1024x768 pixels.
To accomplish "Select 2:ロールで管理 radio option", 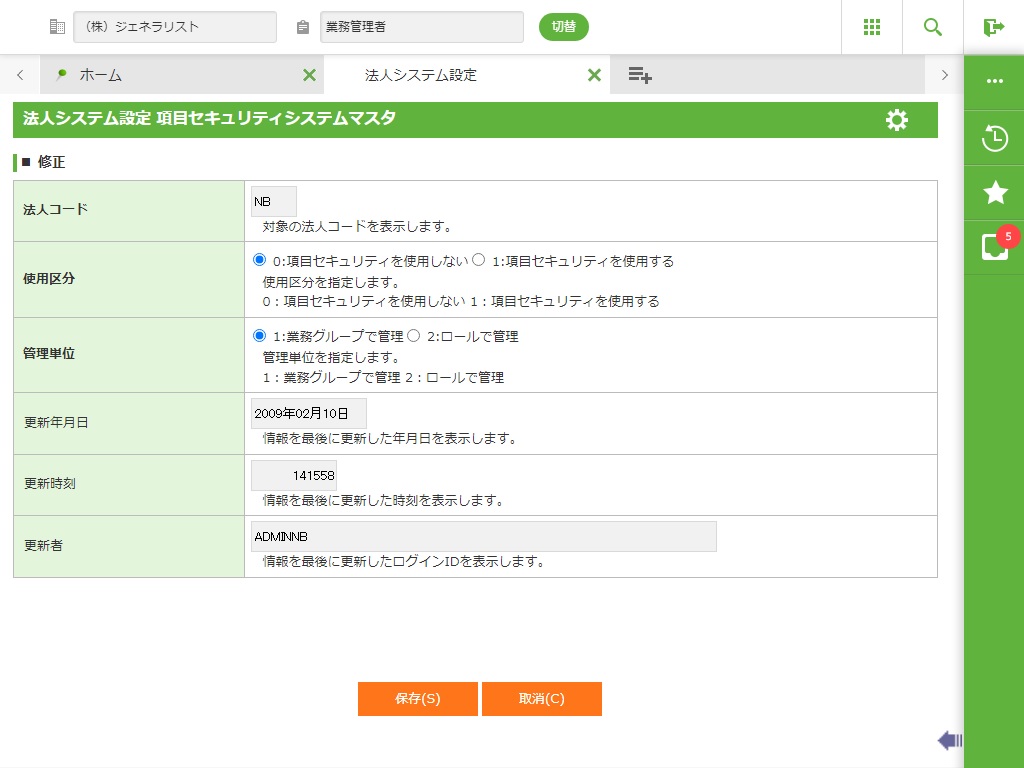I will (413, 336).
